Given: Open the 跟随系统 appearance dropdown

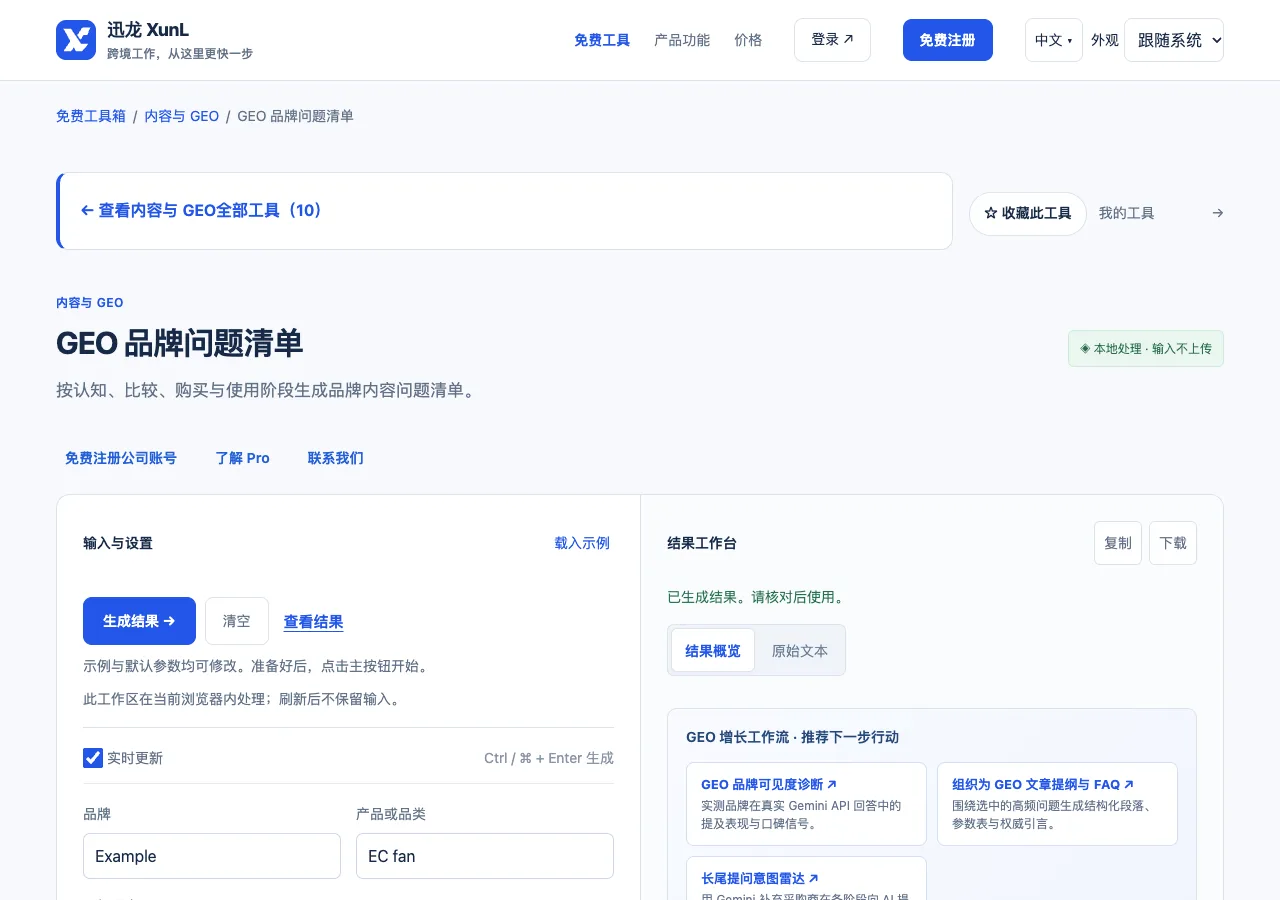Looking at the screenshot, I should click(1174, 40).
